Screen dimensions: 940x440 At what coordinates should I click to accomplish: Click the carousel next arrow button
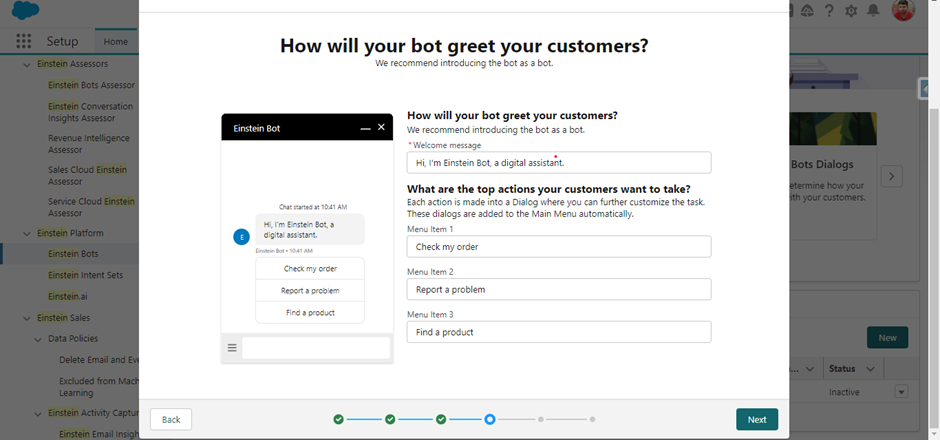coord(891,176)
